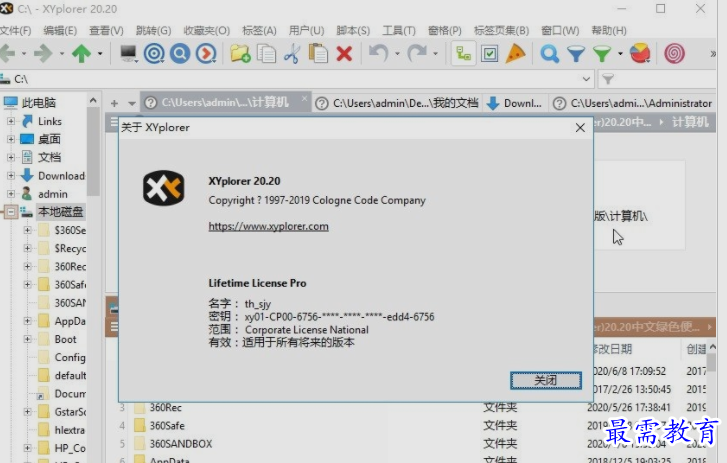Expand the Links tree node
Viewport: 727px width, 463px height.
(11, 121)
